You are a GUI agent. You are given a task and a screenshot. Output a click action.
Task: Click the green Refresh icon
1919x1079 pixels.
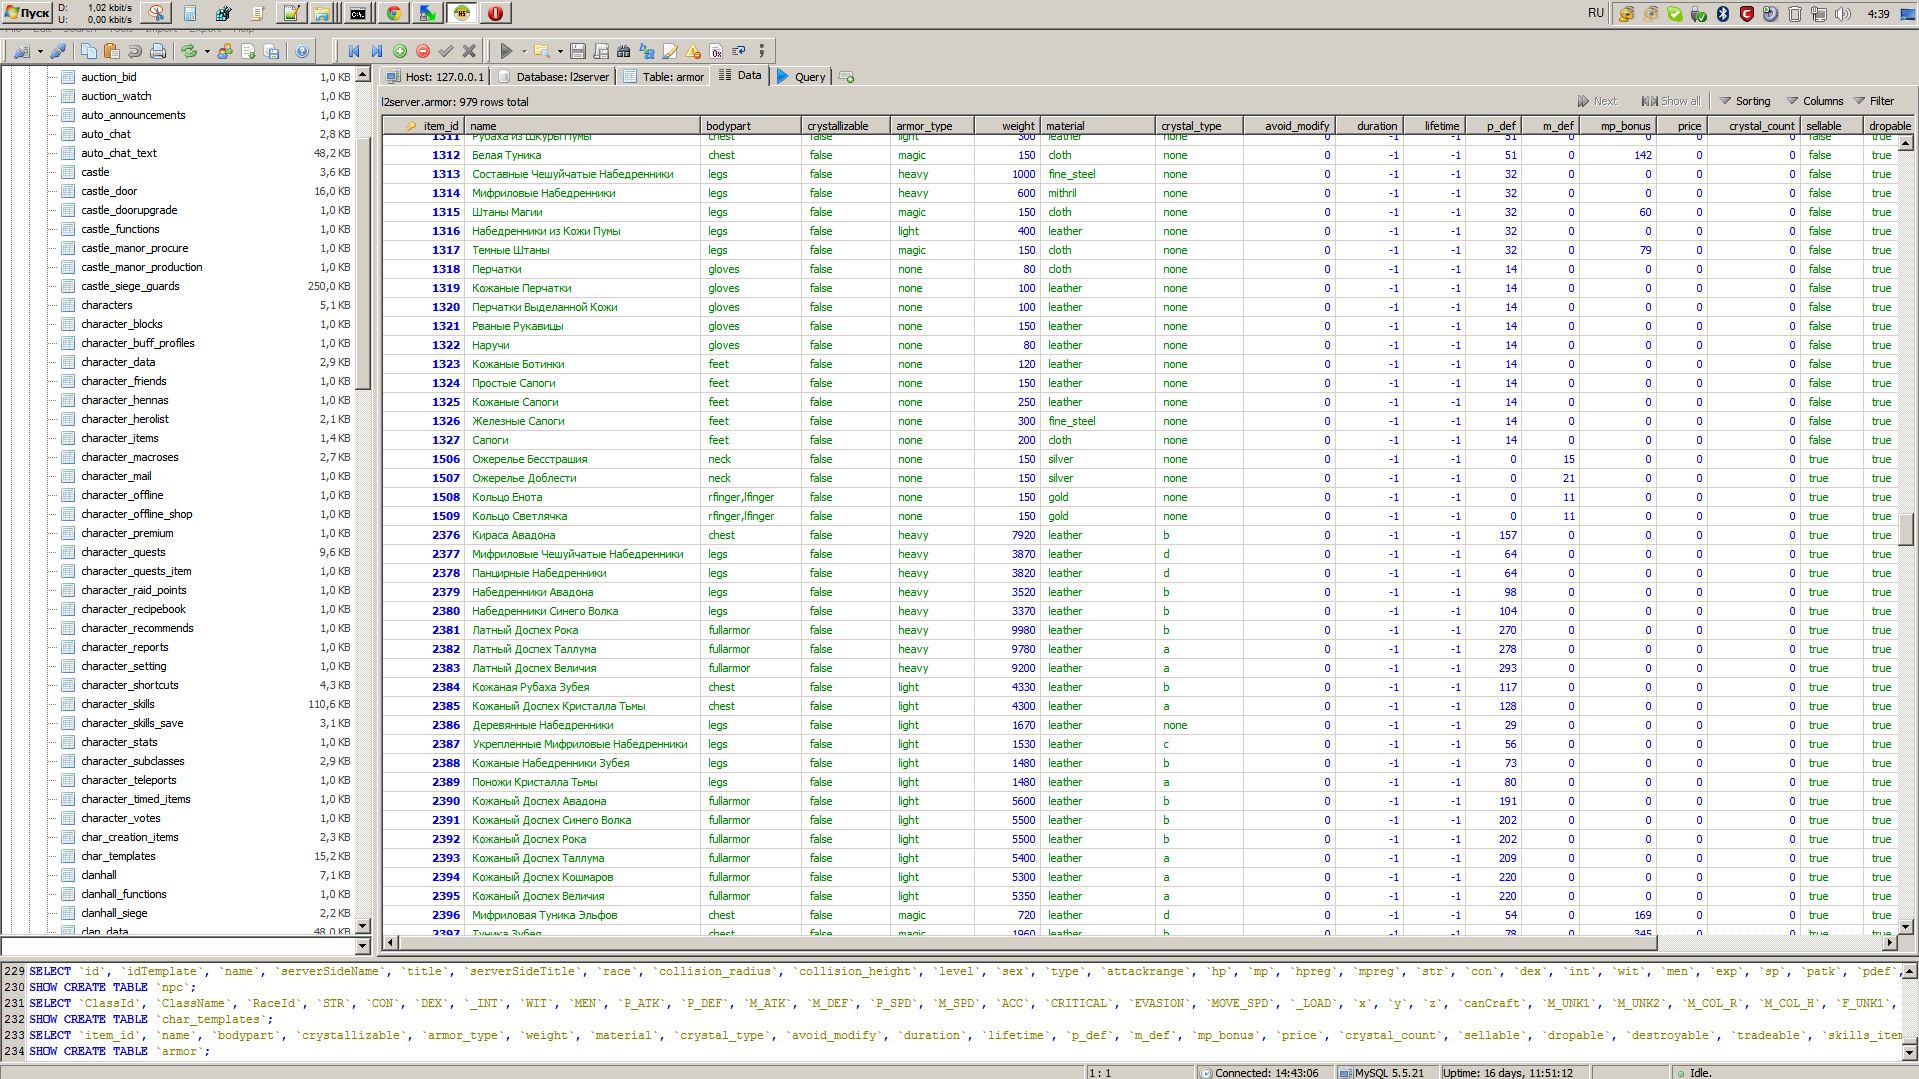(188, 51)
